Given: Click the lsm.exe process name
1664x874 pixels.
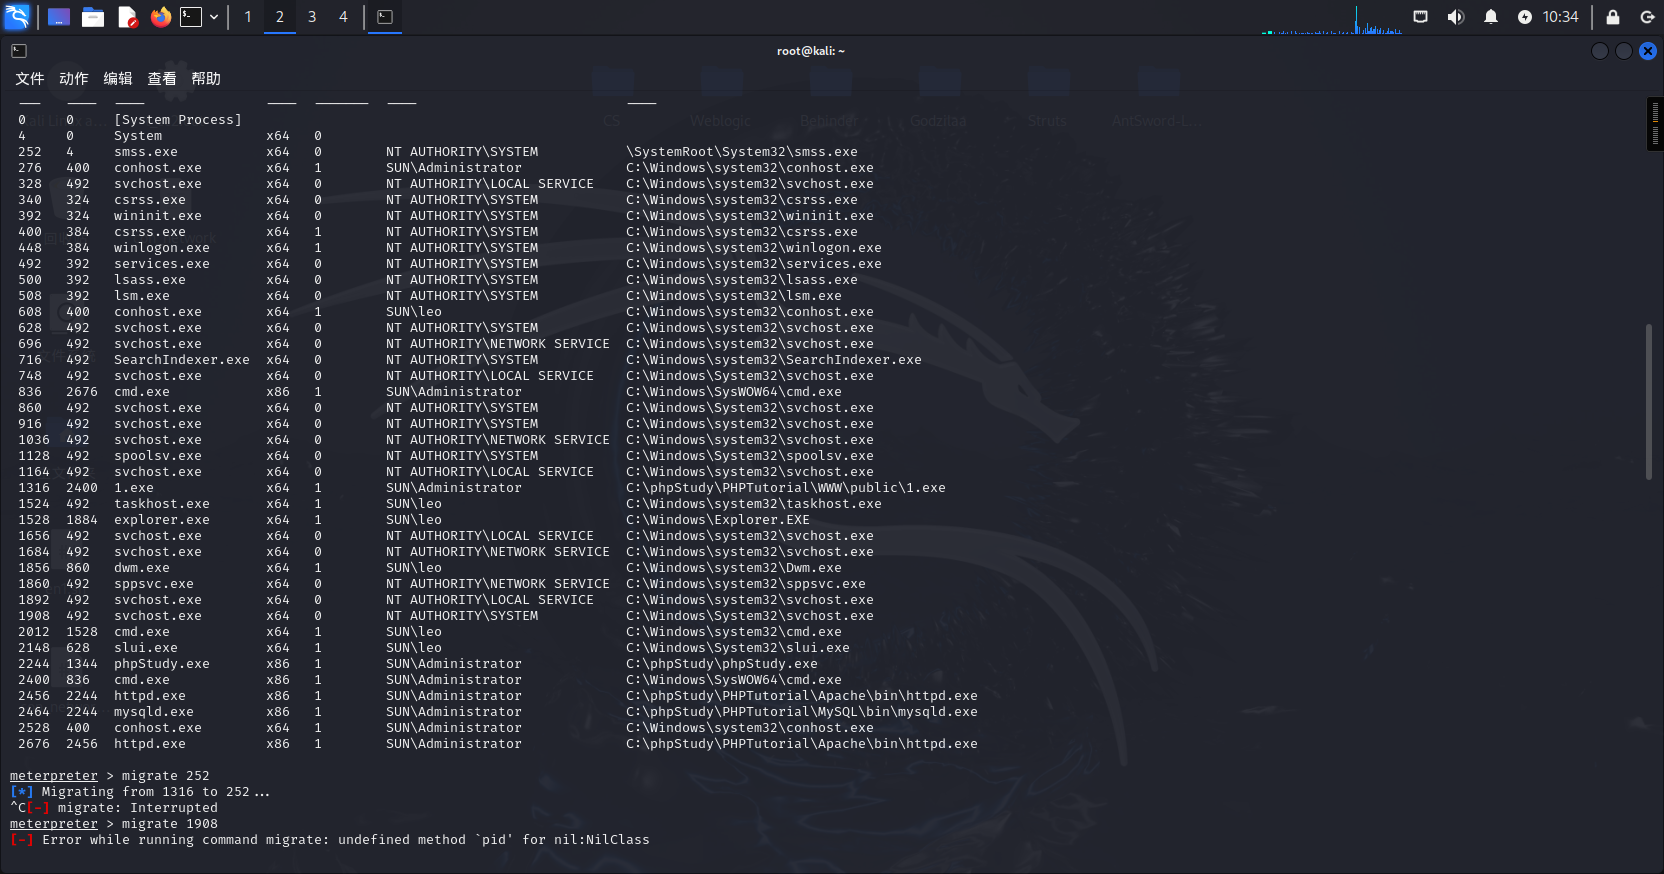Looking at the screenshot, I should (142, 296).
